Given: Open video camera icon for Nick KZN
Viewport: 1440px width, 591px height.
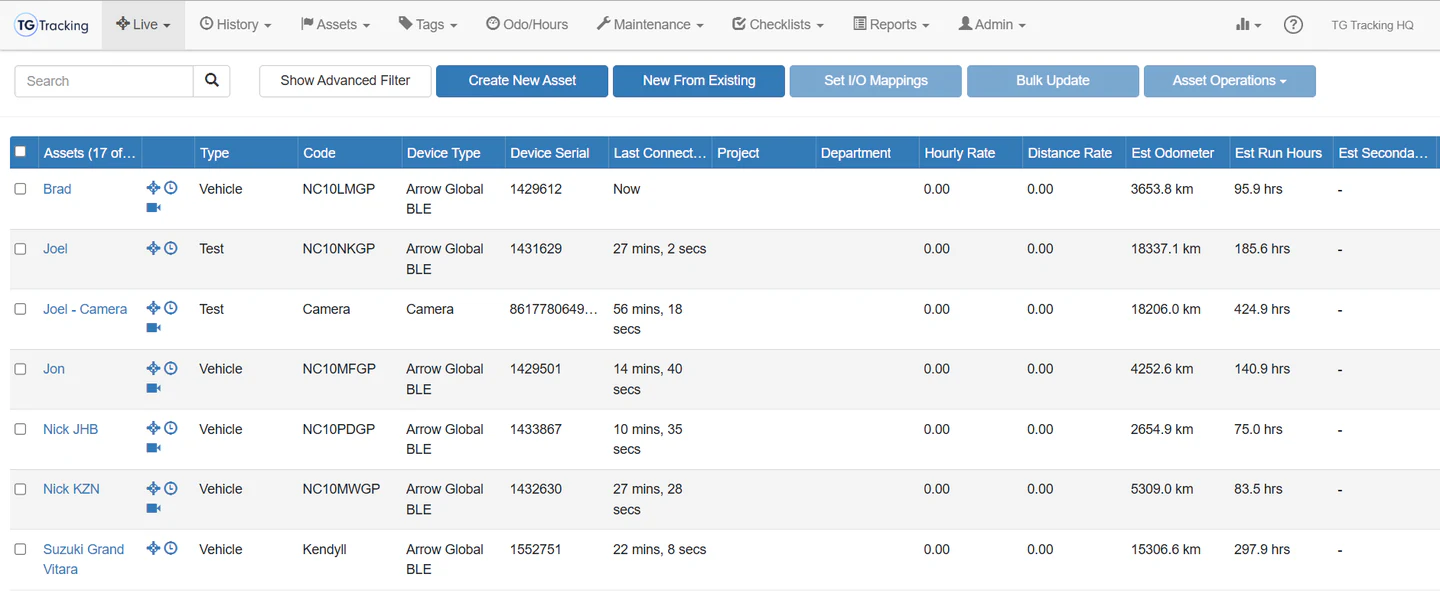Looking at the screenshot, I should (153, 508).
